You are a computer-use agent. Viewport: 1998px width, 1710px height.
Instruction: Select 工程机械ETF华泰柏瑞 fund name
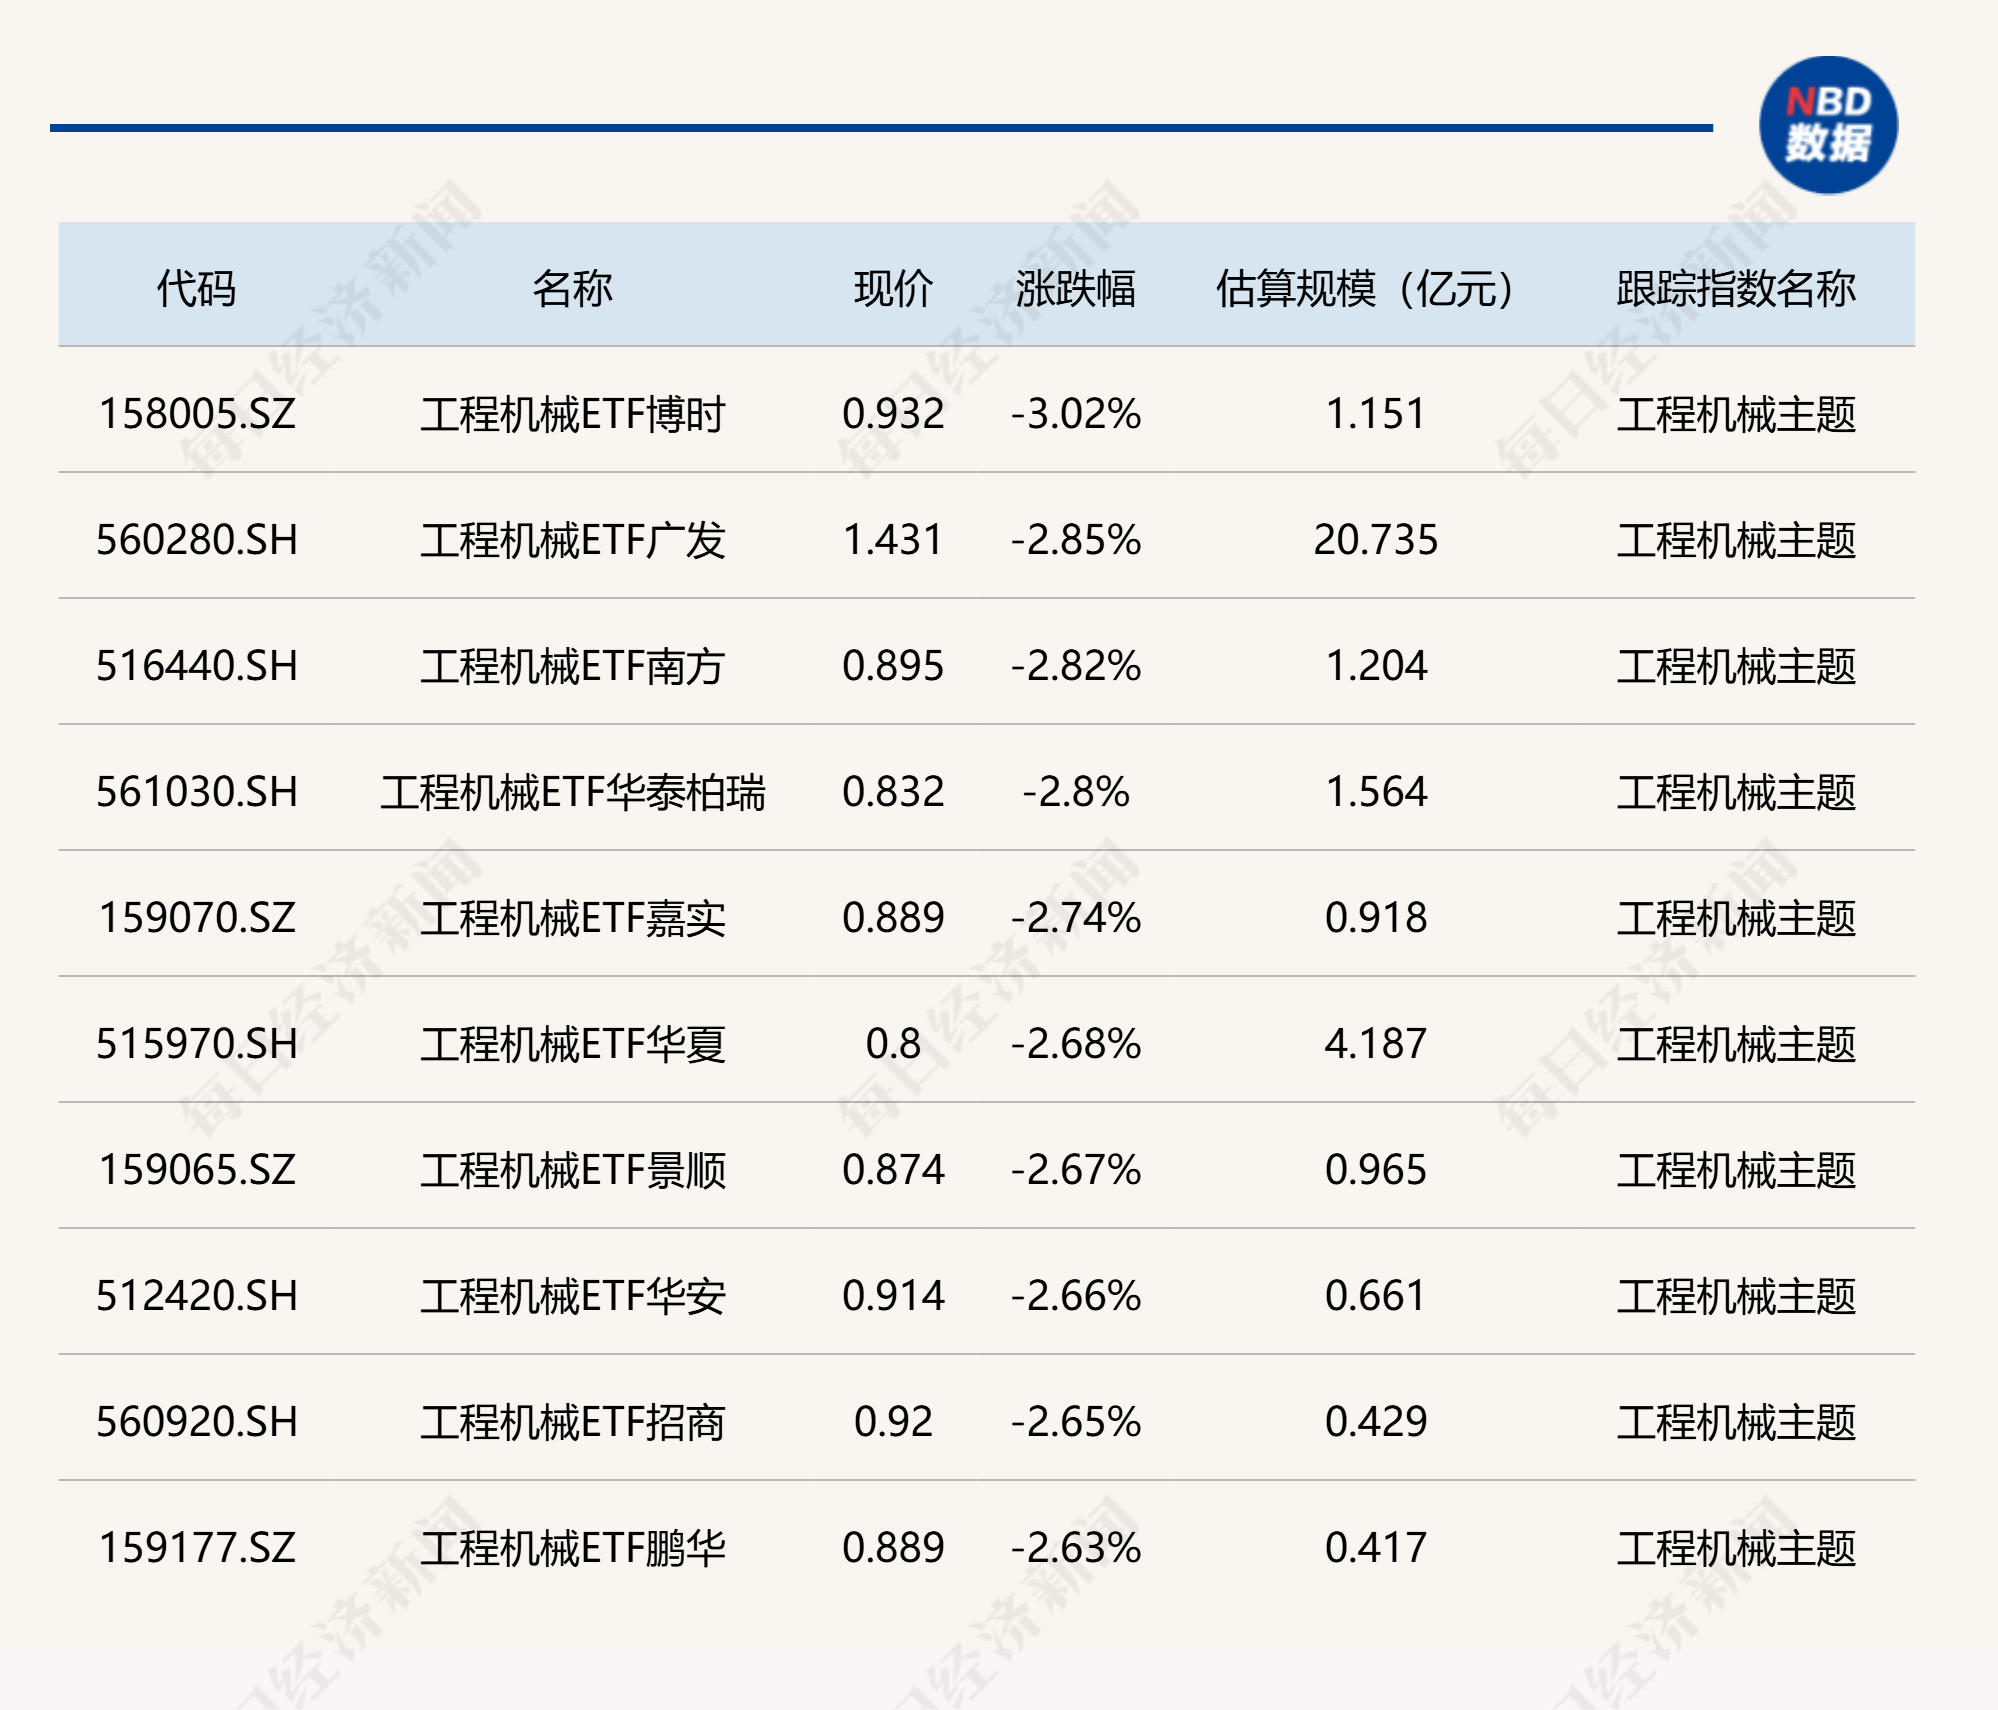pyautogui.click(x=572, y=793)
